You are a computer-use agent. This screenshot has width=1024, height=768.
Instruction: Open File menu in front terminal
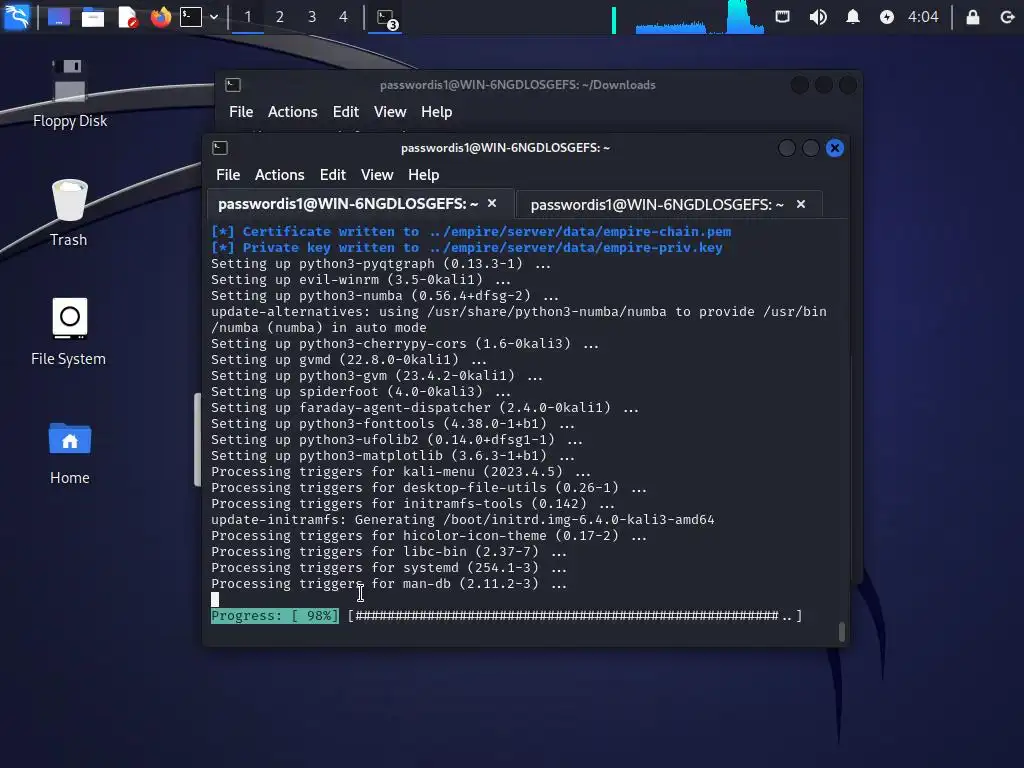228,175
